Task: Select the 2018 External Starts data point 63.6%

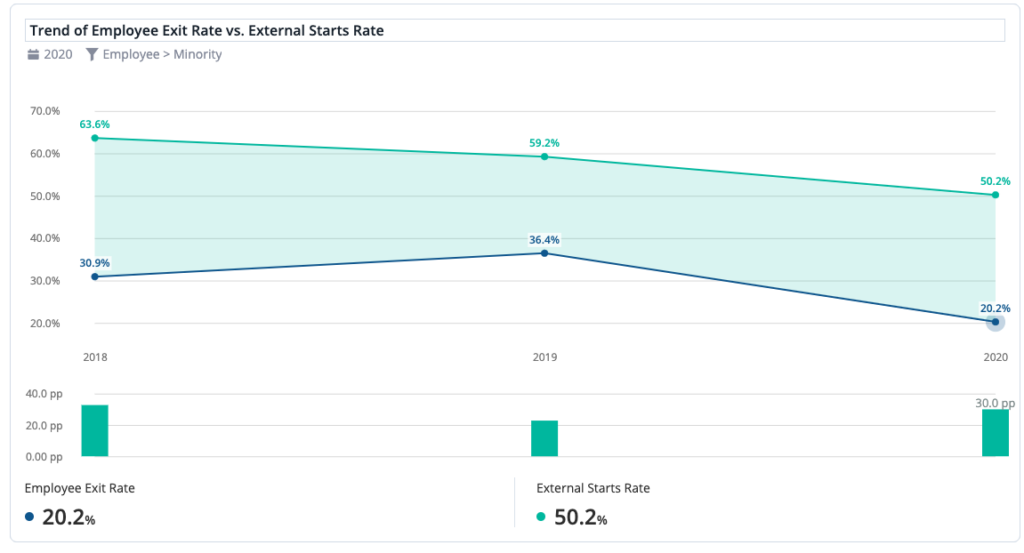Action: coord(95,138)
